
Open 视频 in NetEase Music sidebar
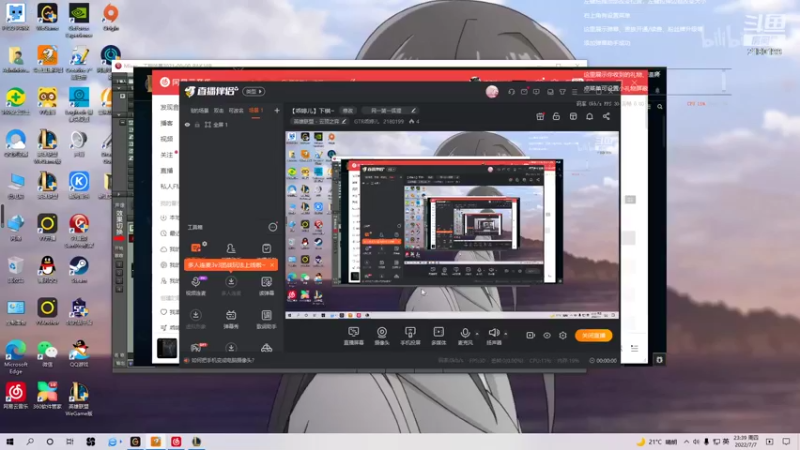[x=167, y=139]
